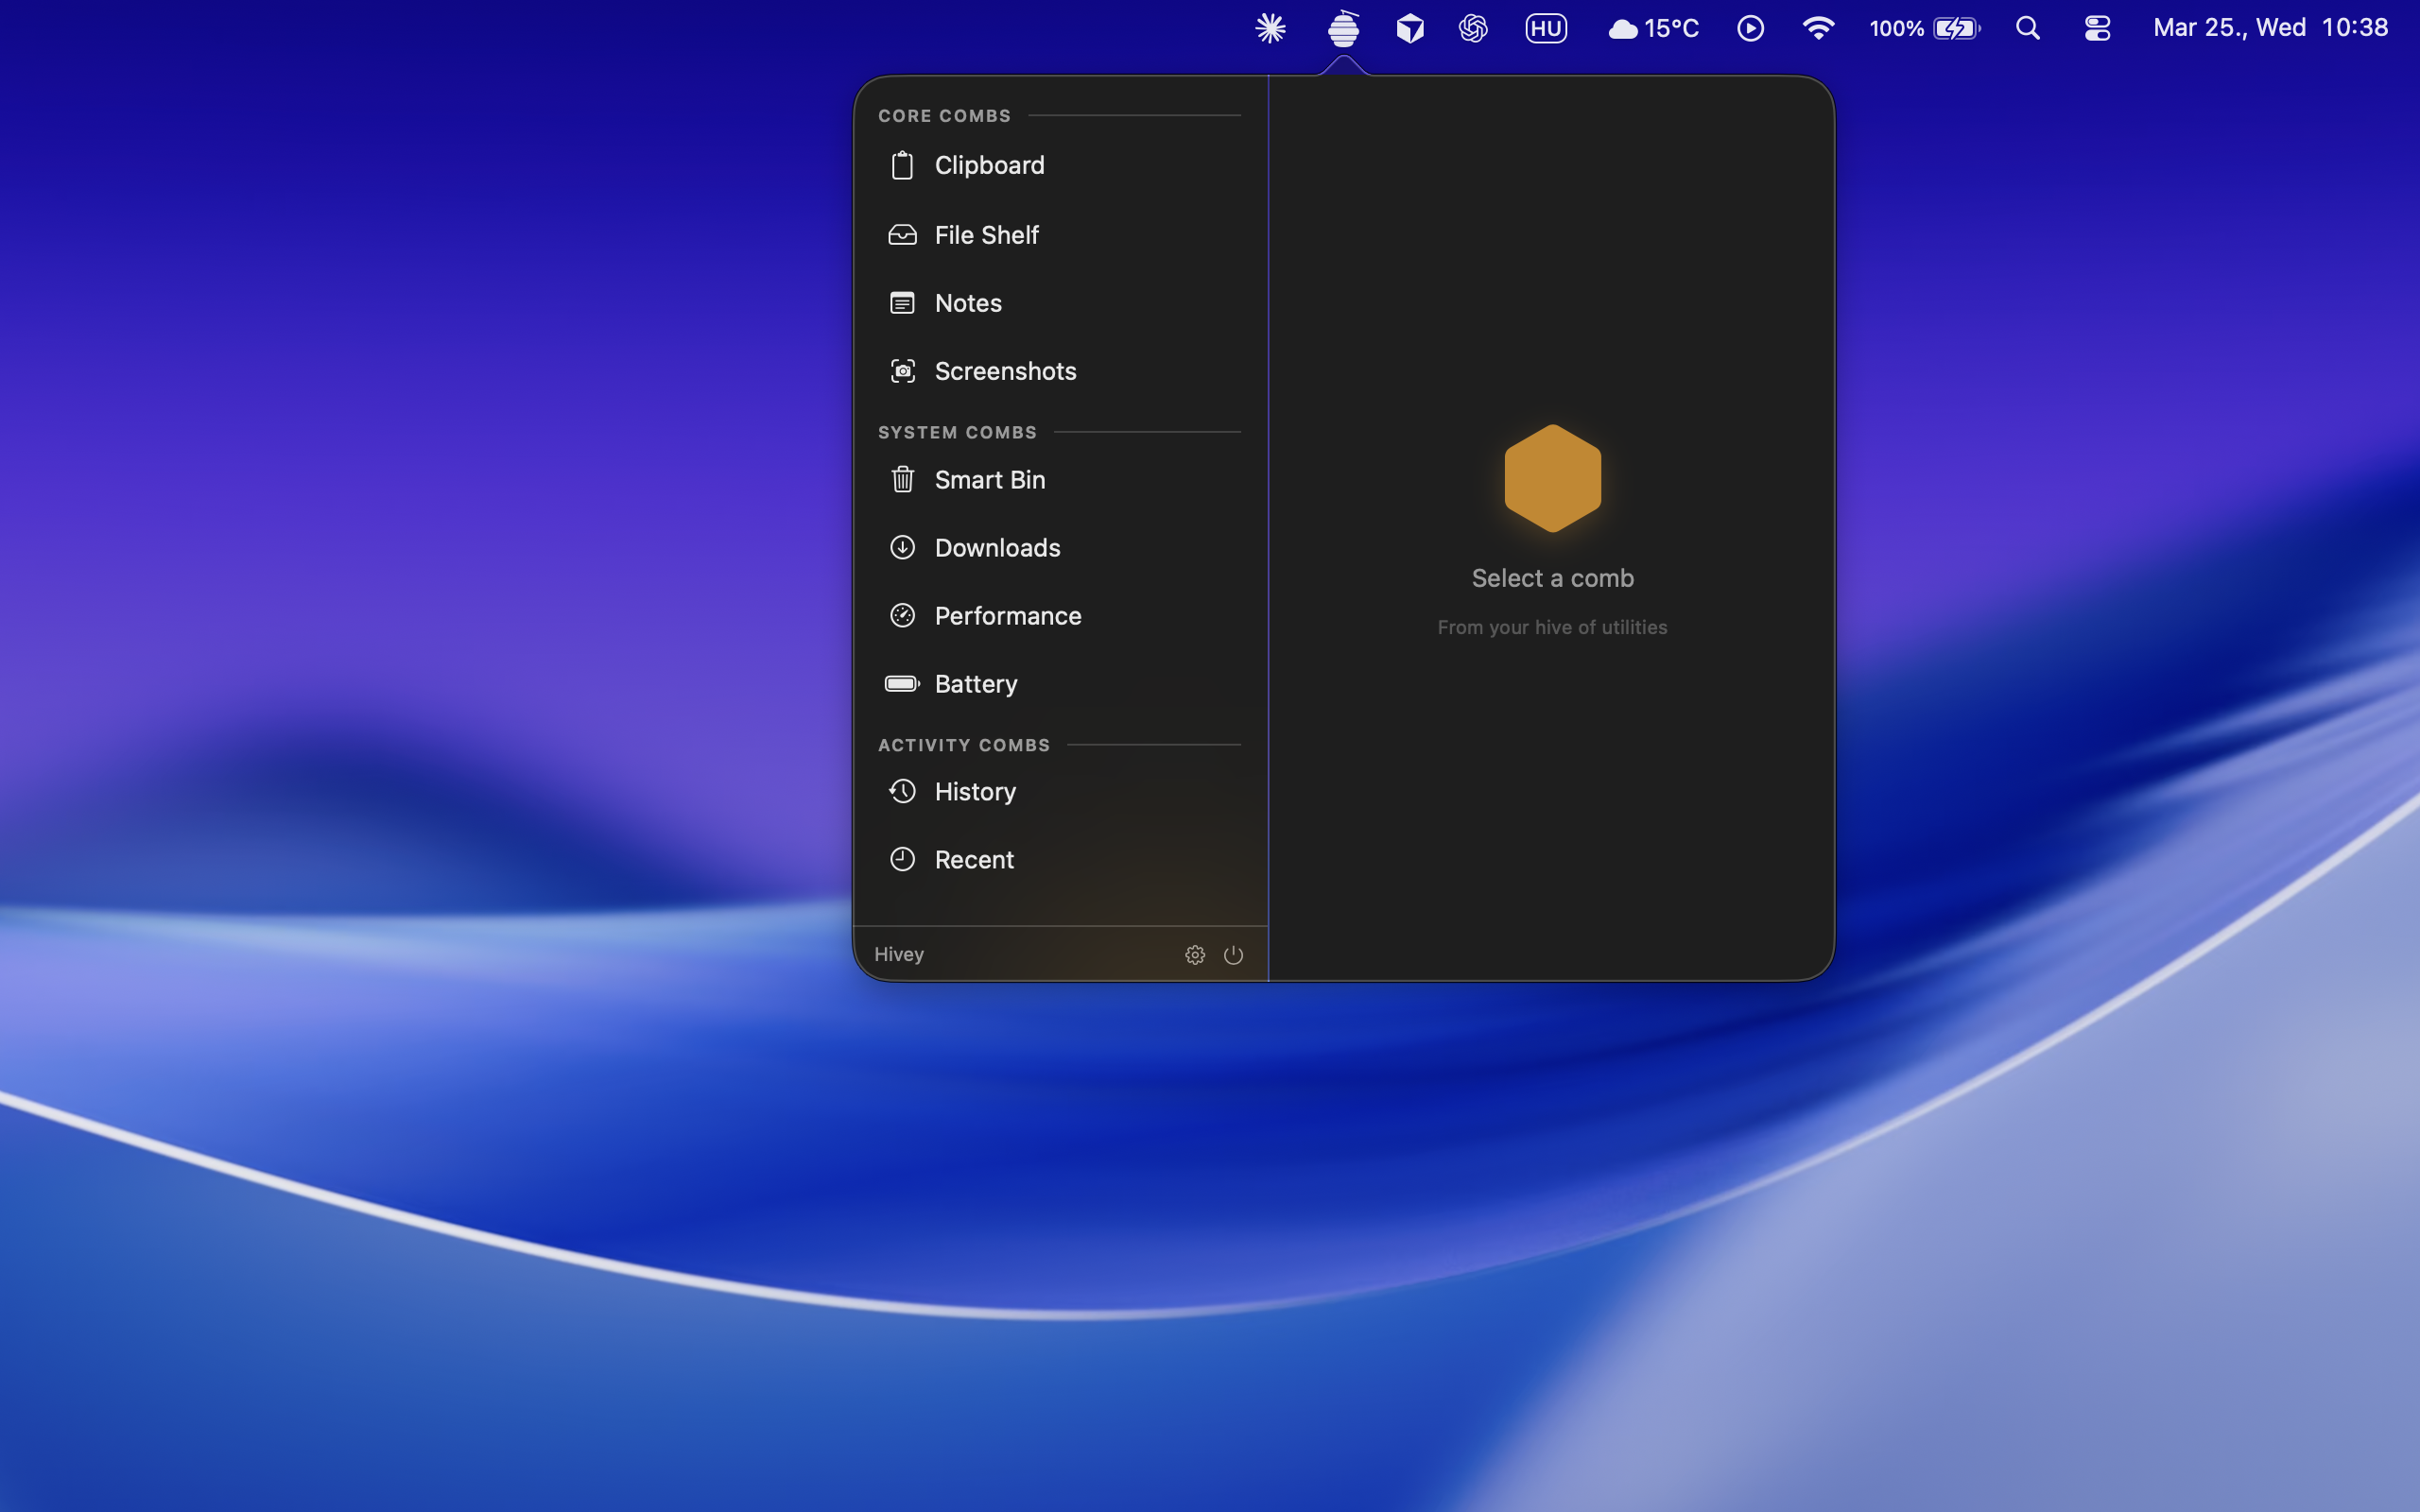This screenshot has width=2420, height=1512.
Task: Open the Screenshots comb
Action: coord(1004,371)
